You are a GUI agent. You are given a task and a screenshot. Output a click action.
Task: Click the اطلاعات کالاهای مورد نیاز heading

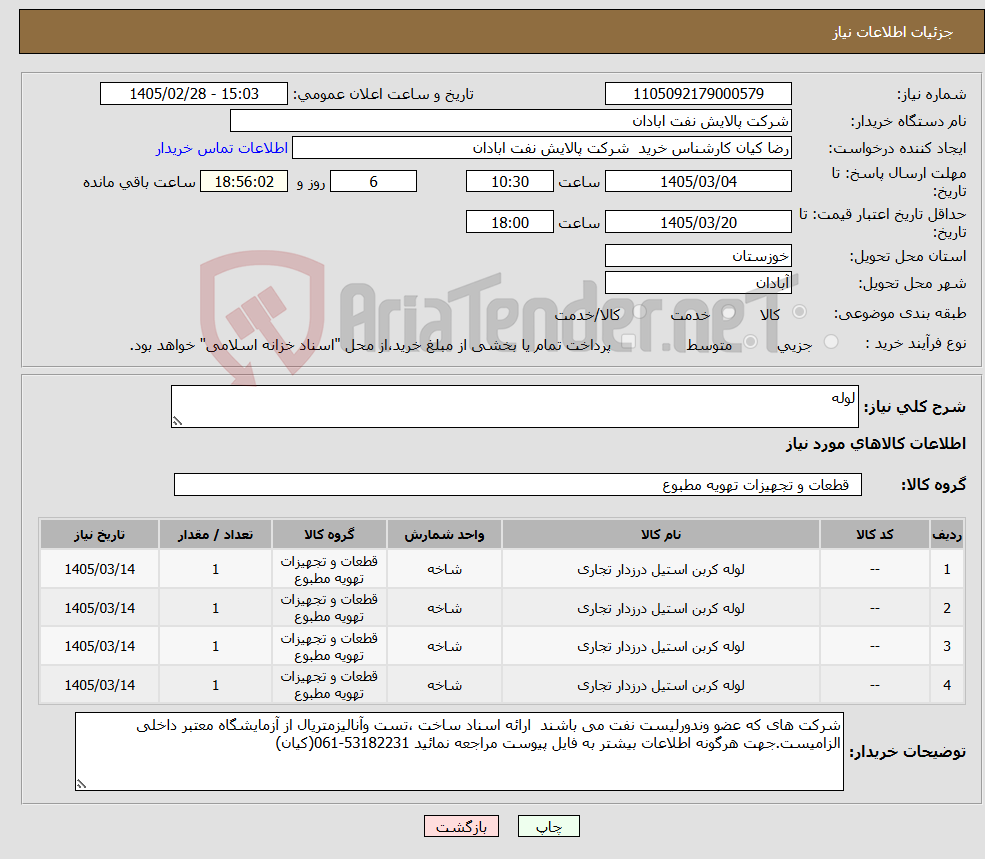(876, 444)
